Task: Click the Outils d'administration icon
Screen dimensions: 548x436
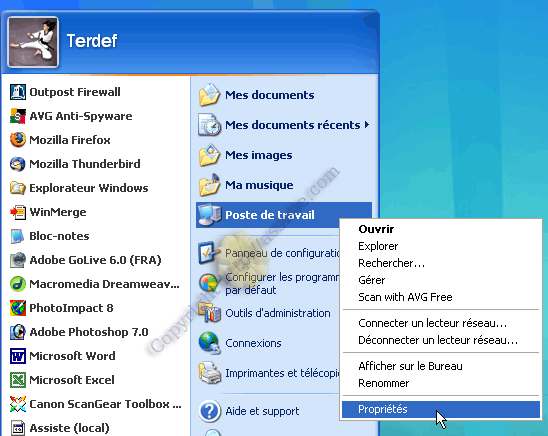Action: coord(209,313)
